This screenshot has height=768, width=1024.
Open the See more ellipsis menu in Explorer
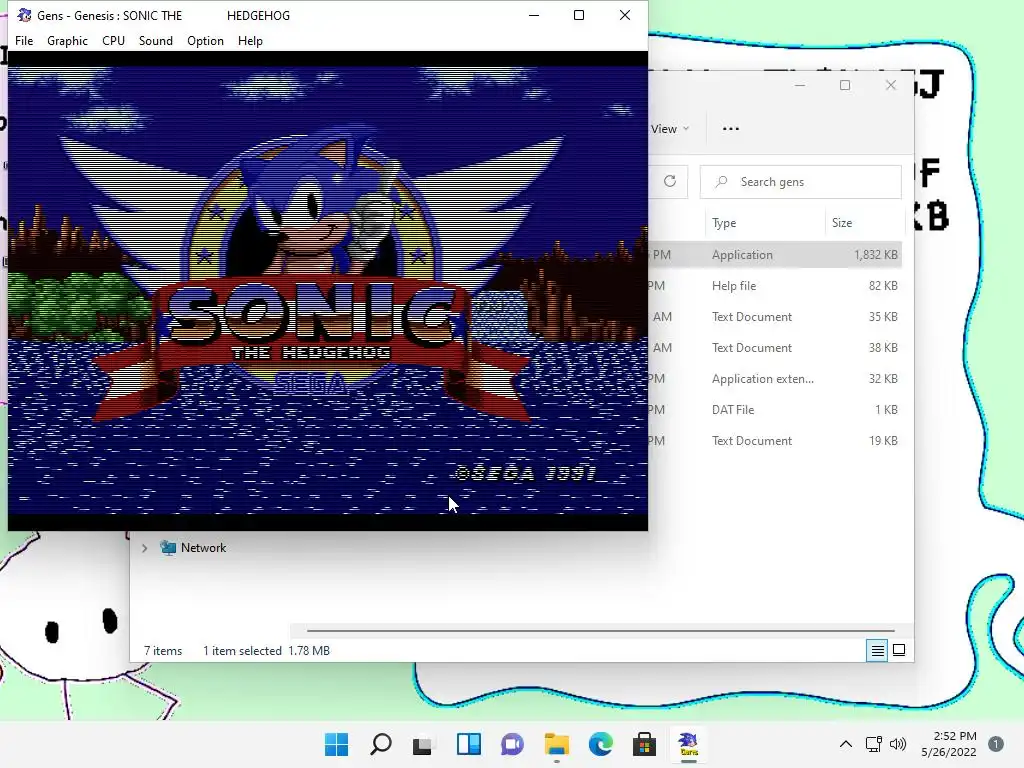(x=731, y=129)
